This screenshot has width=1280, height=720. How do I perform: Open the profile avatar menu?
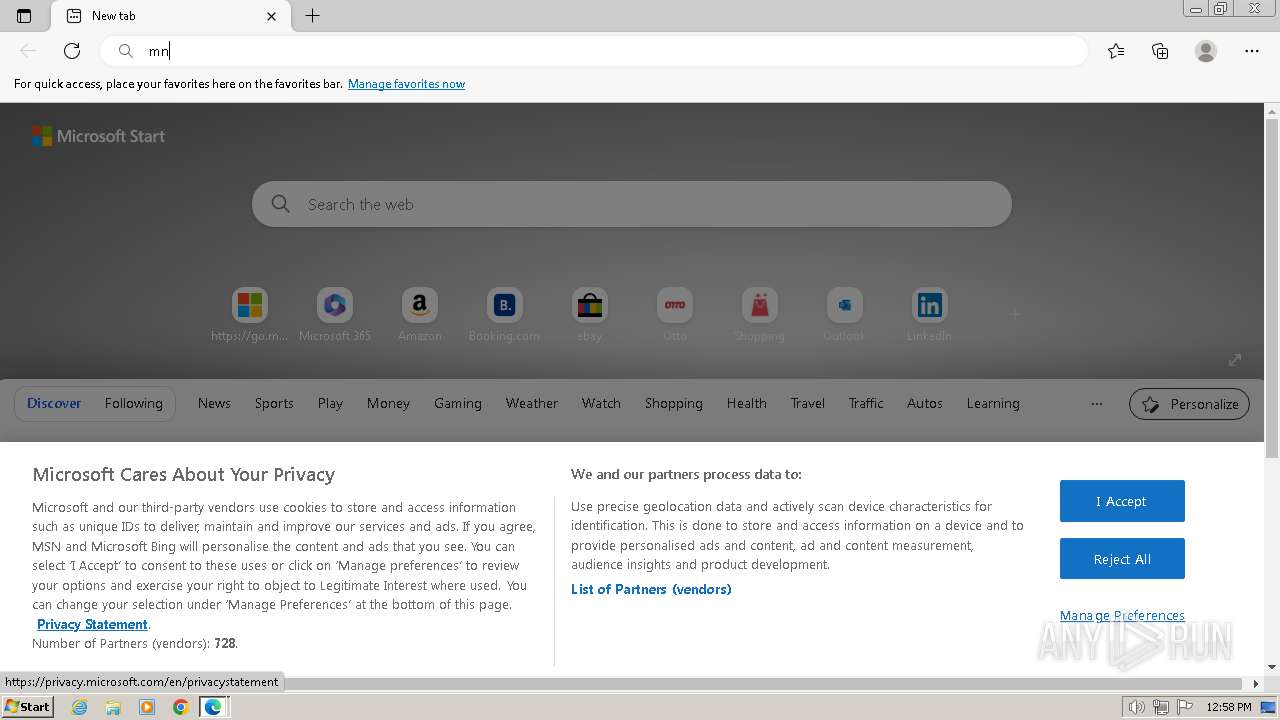[1206, 51]
